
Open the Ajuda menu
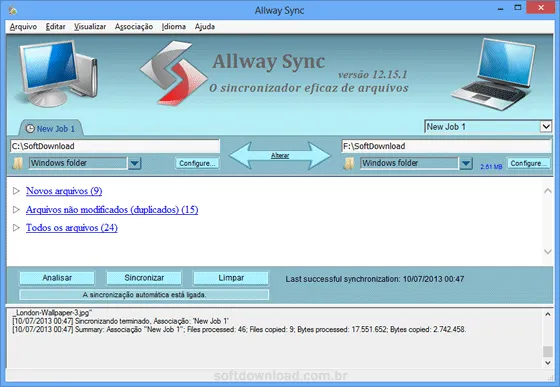205,27
